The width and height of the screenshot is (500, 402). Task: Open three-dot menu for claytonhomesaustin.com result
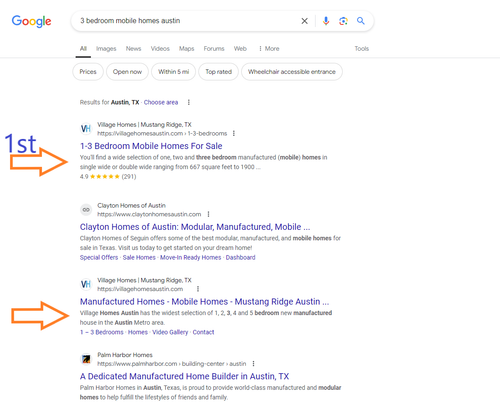click(x=208, y=214)
